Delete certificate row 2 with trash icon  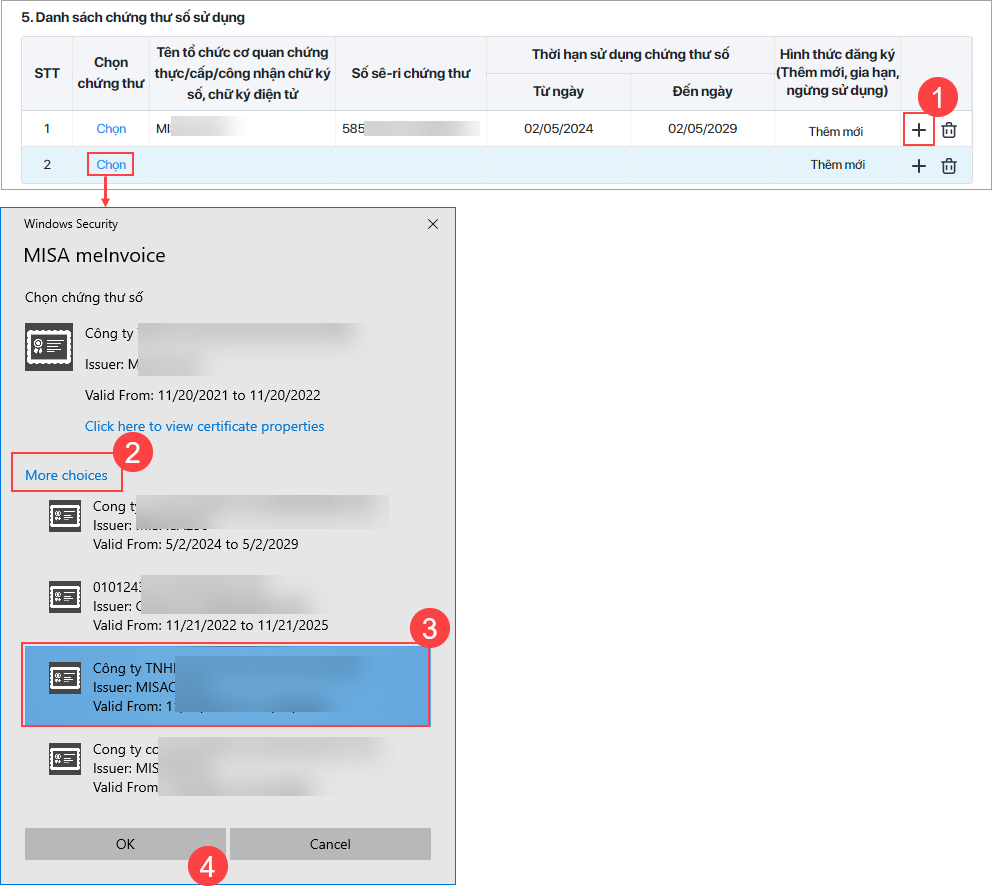click(949, 166)
